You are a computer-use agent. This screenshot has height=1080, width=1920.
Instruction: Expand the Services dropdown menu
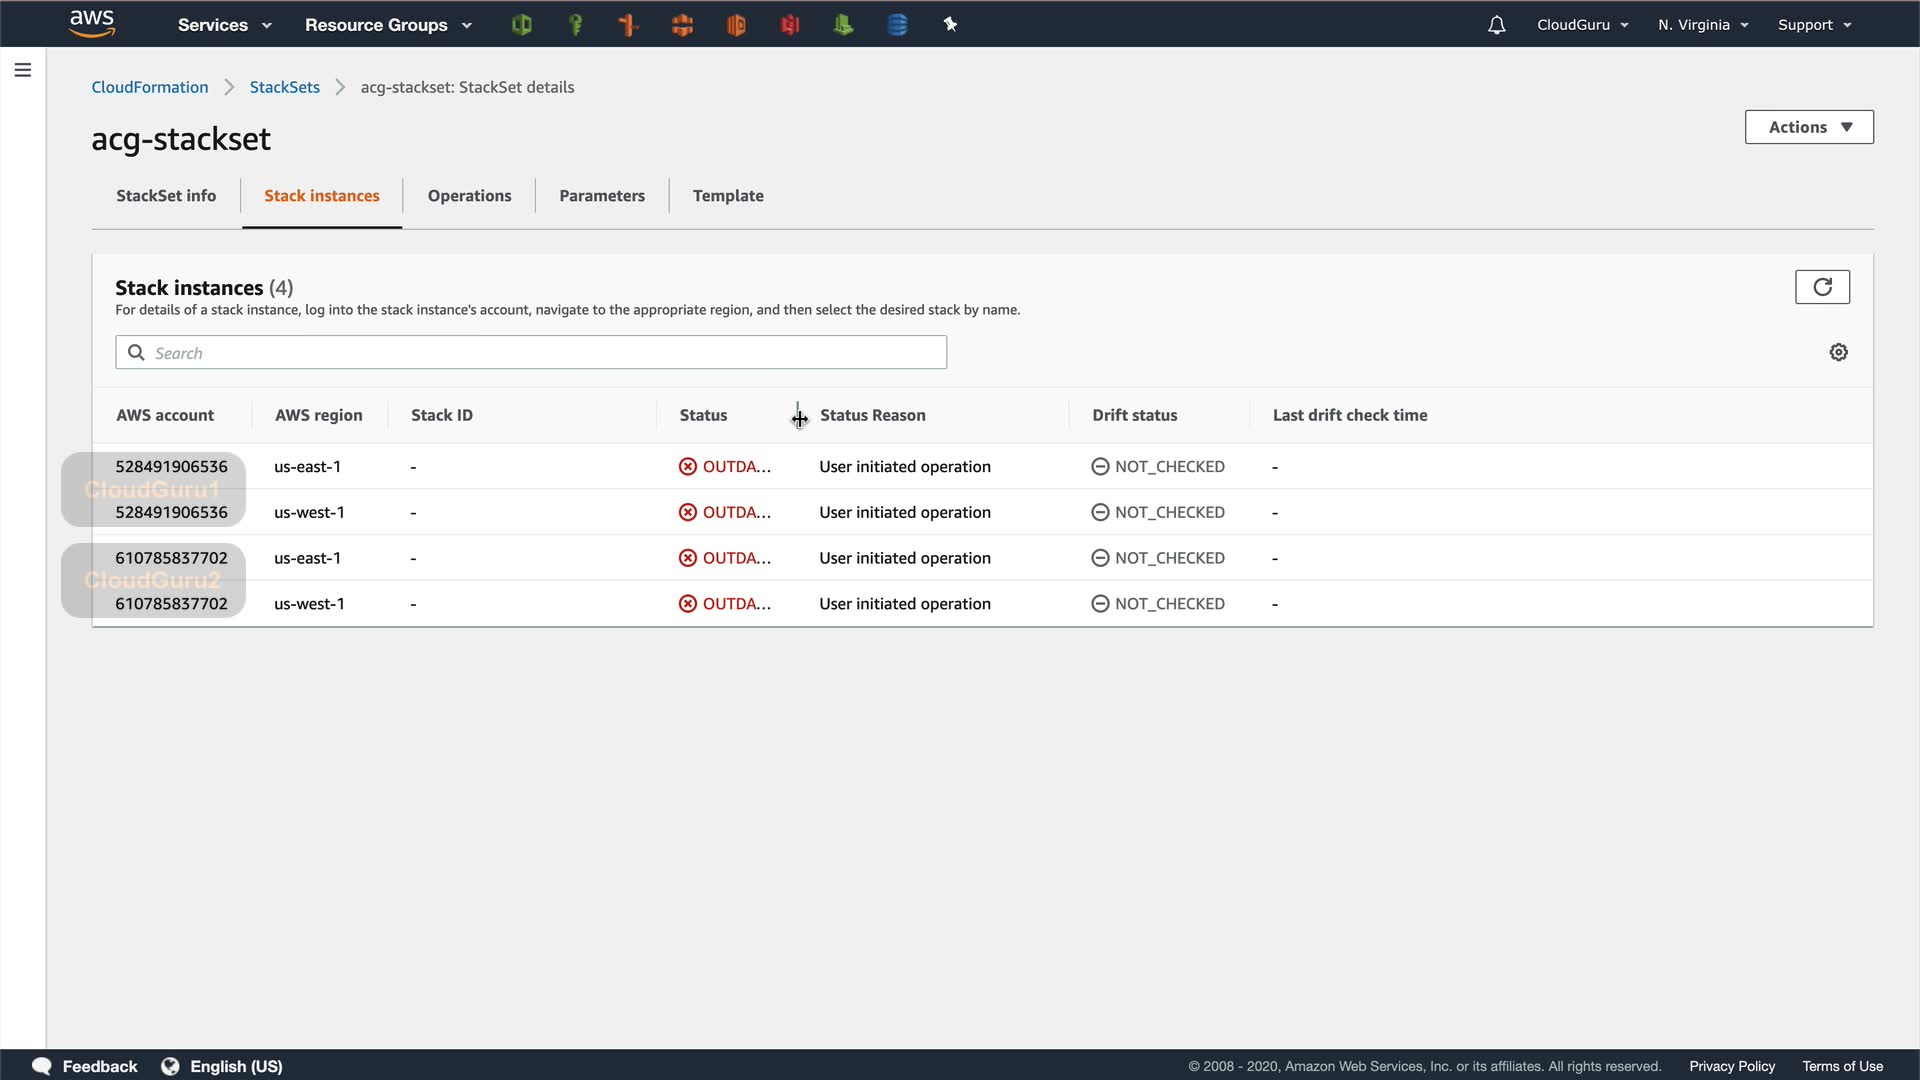[x=224, y=25]
